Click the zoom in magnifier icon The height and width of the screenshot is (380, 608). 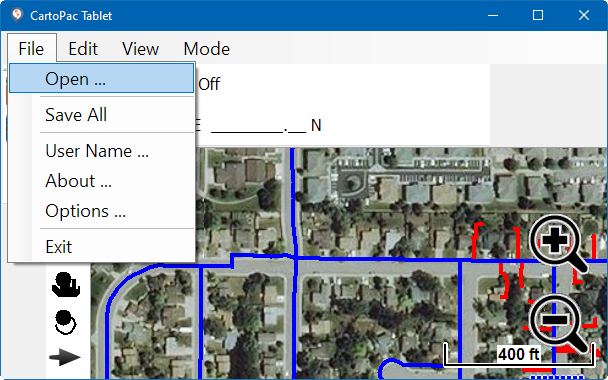pos(558,244)
